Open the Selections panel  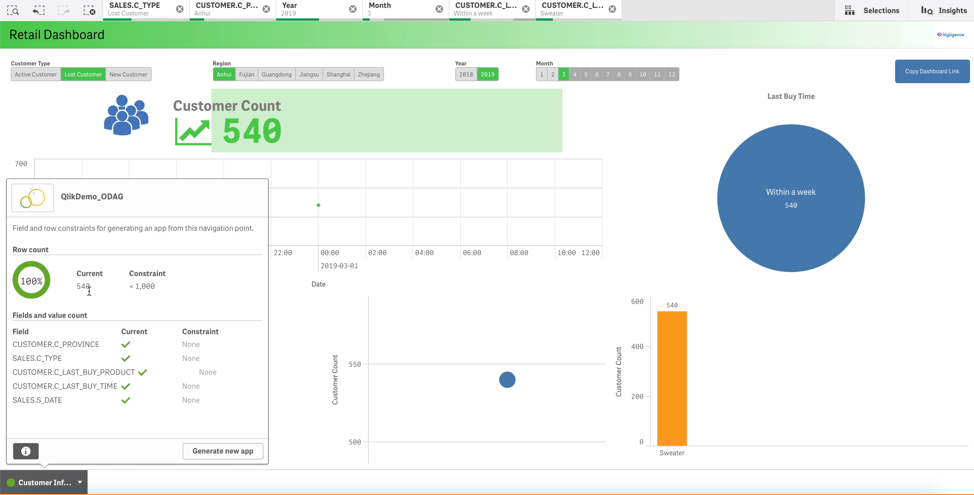[871, 10]
